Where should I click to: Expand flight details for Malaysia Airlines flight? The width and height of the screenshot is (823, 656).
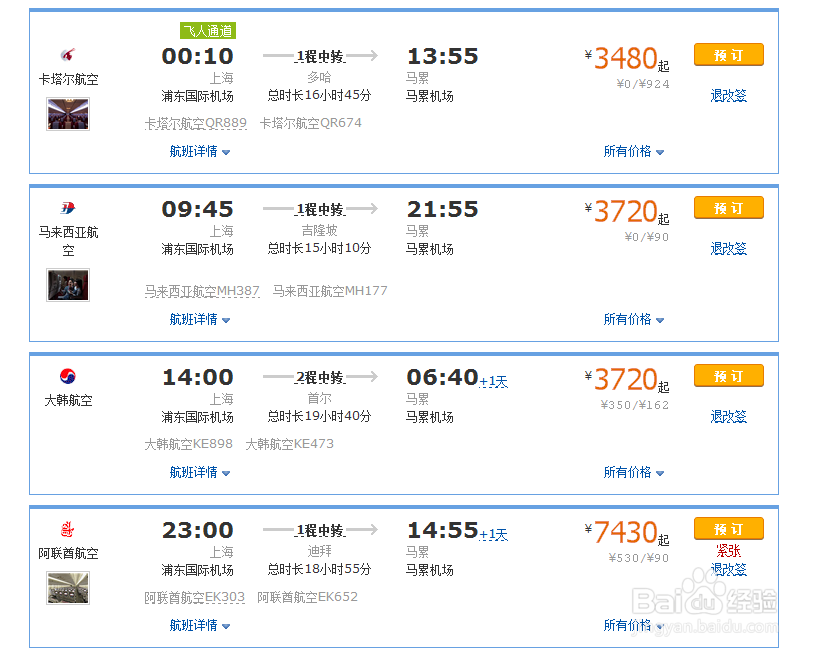click(x=200, y=320)
